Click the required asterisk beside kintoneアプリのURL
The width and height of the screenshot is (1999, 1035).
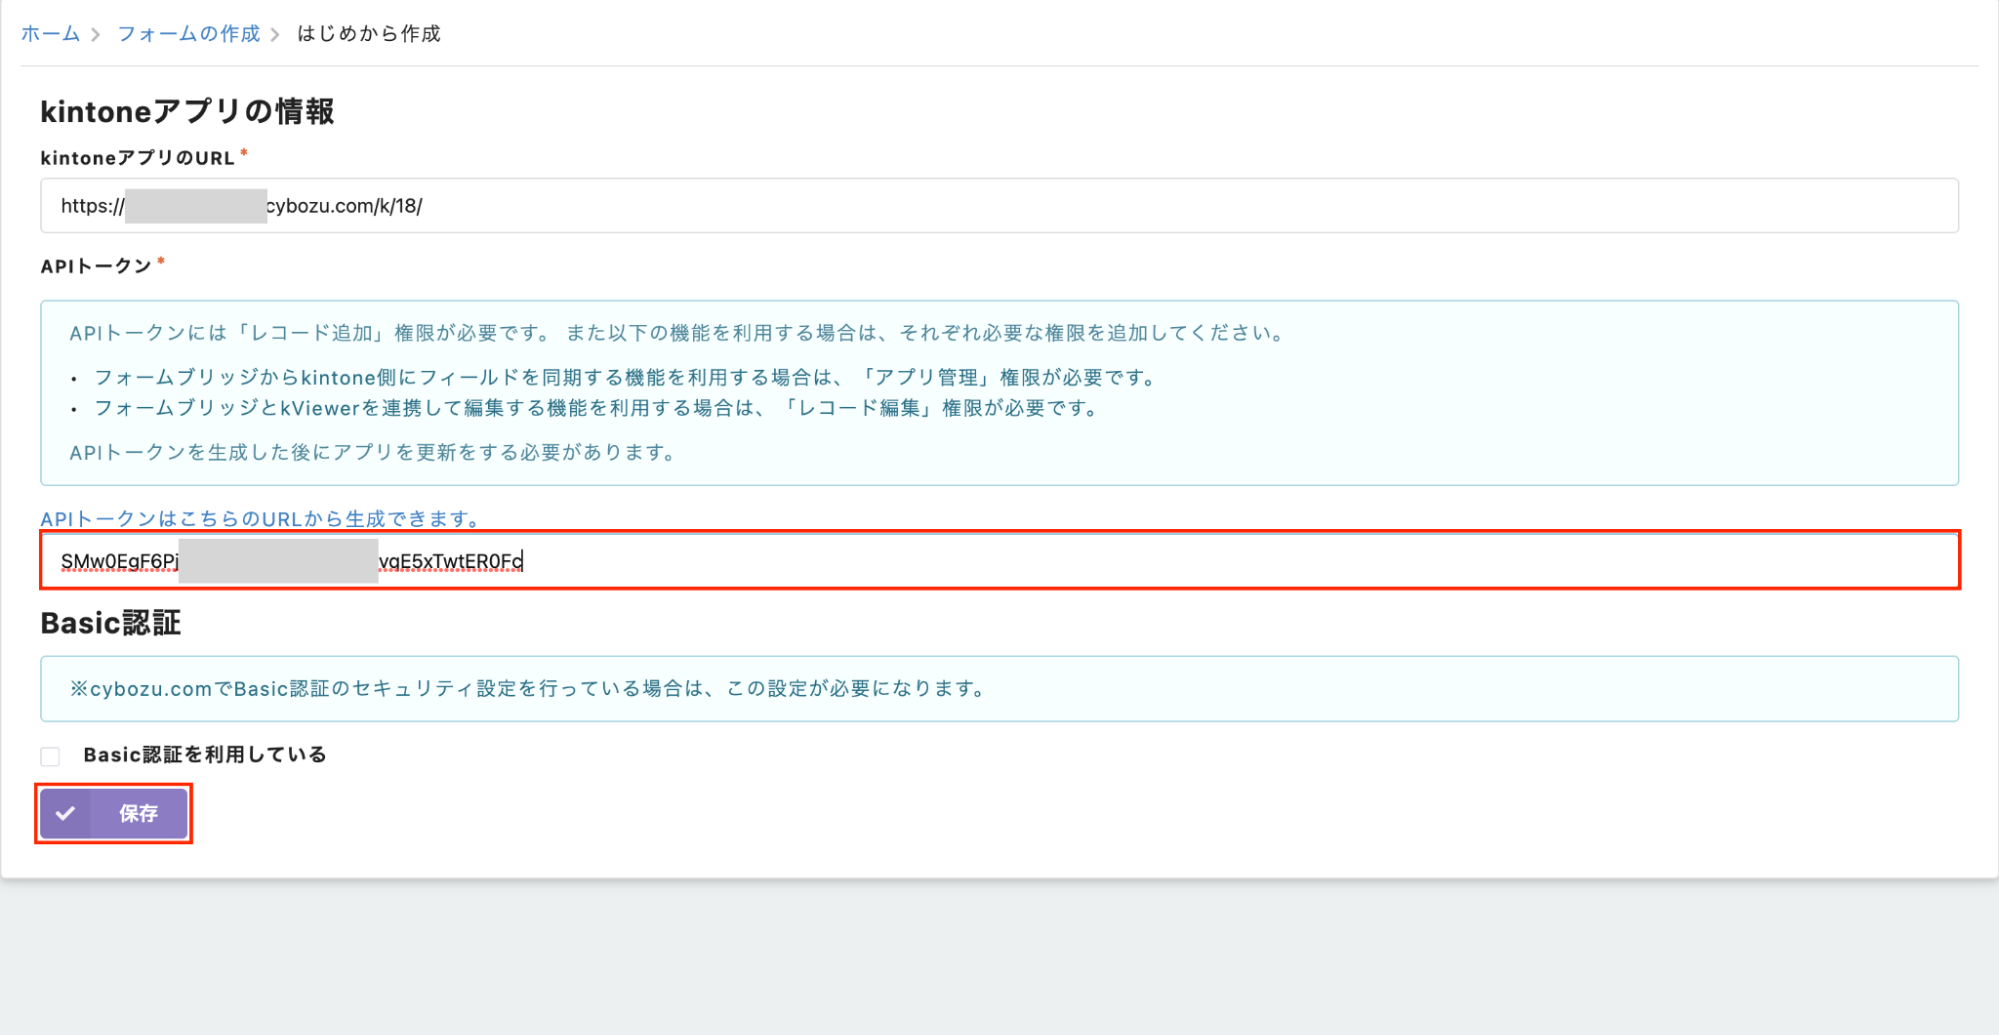[244, 153]
